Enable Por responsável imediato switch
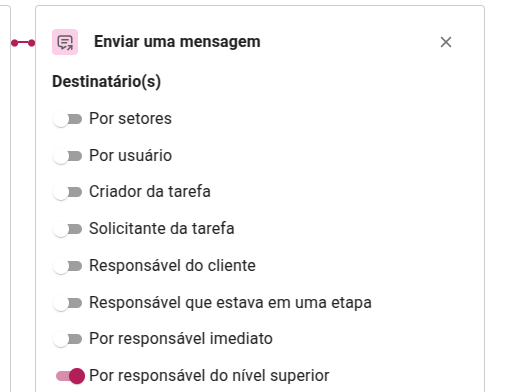 pyautogui.click(x=68, y=339)
